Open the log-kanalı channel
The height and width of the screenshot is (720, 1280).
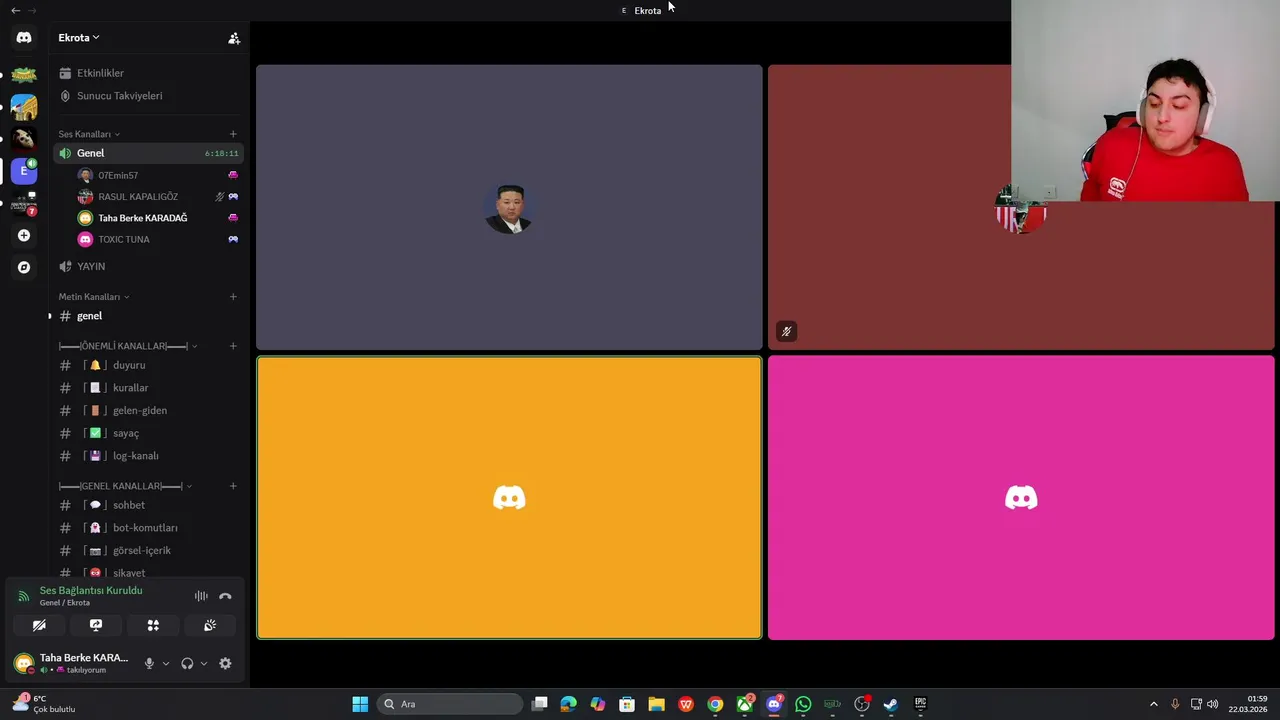coord(147,456)
